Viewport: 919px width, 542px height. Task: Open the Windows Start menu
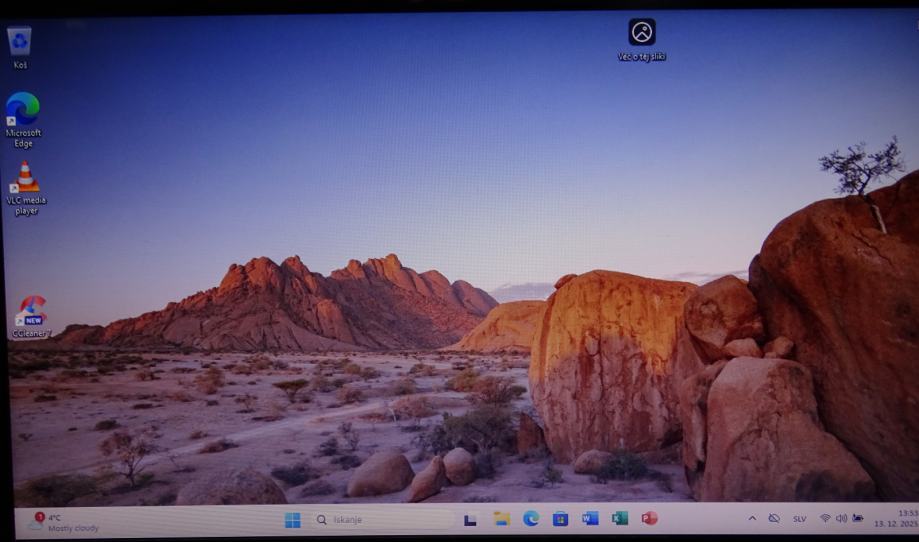click(x=292, y=520)
